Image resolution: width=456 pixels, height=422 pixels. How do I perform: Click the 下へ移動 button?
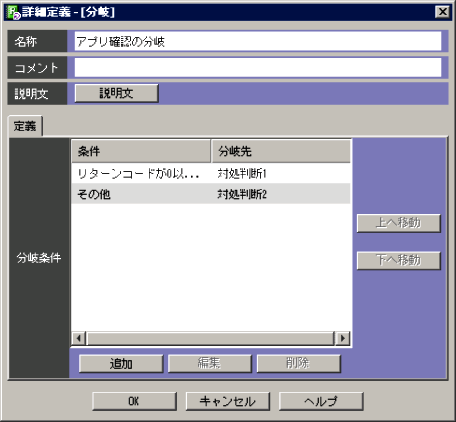coord(399,260)
